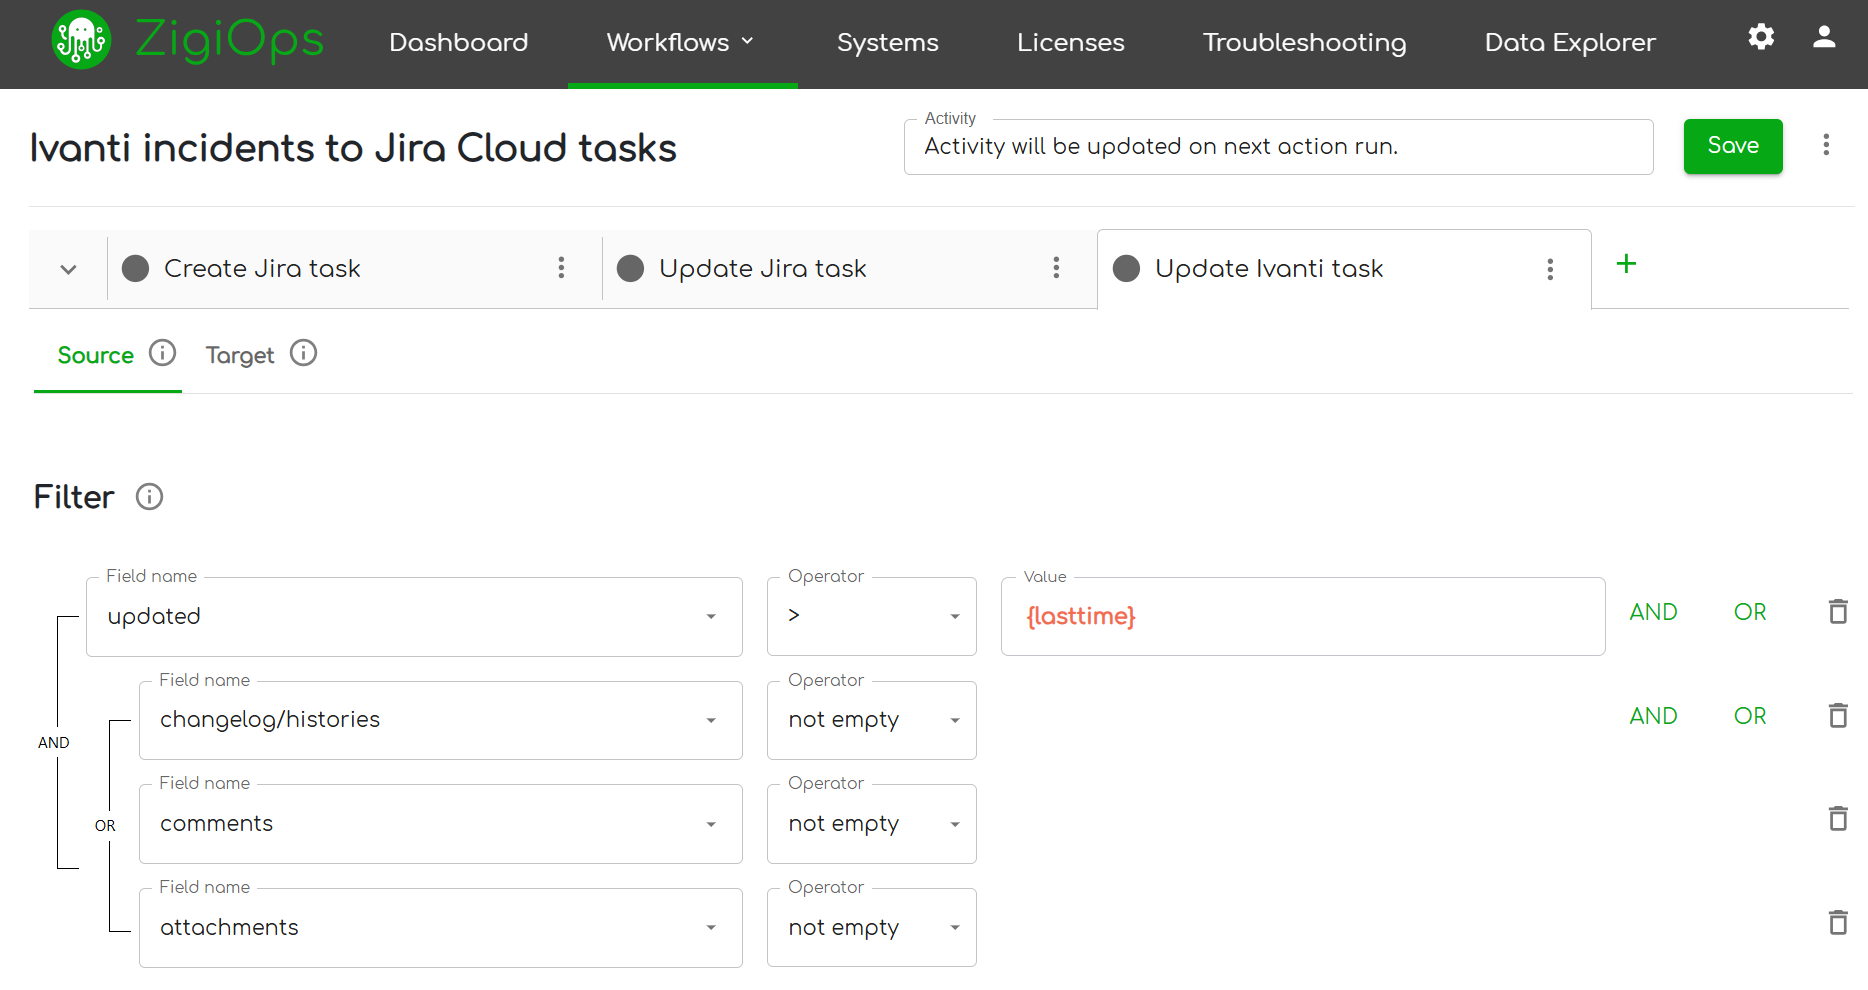Switch to the Target tab
The image size is (1868, 990).
[x=240, y=356]
